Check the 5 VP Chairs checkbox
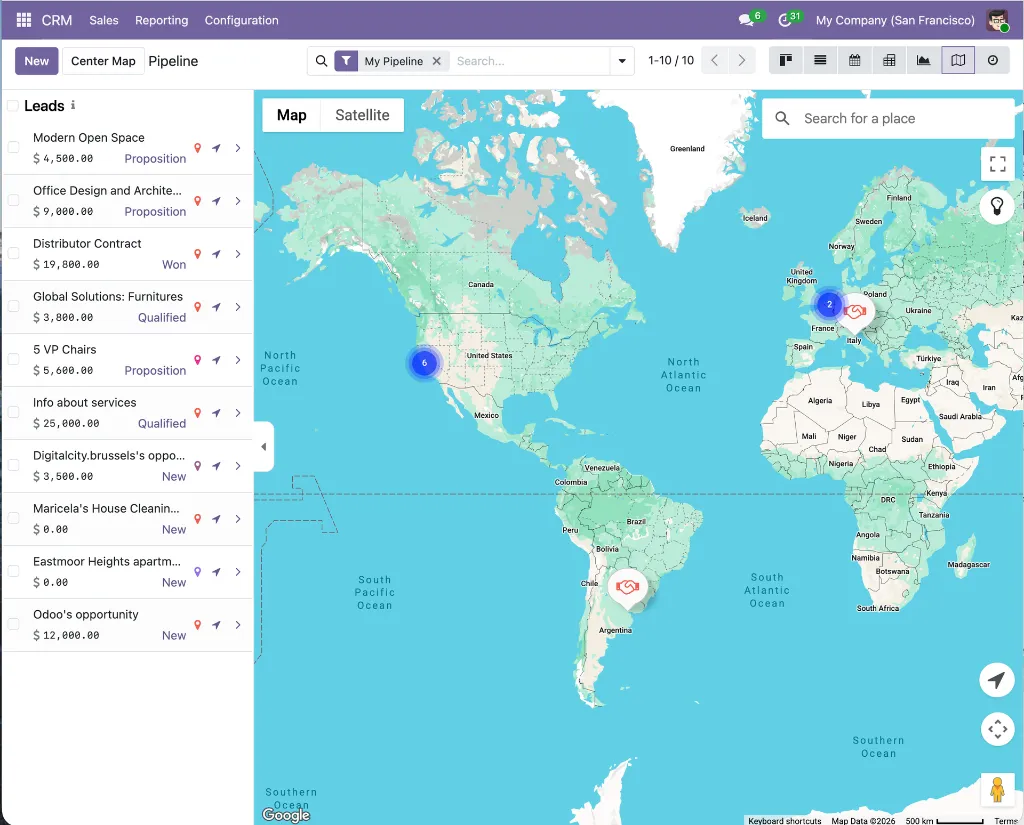 pos(13,359)
